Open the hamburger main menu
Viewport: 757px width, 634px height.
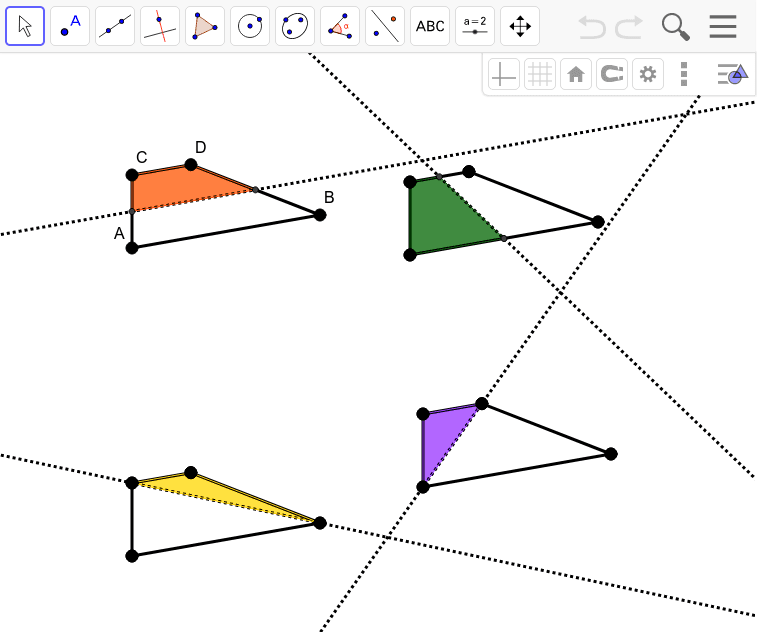[723, 27]
